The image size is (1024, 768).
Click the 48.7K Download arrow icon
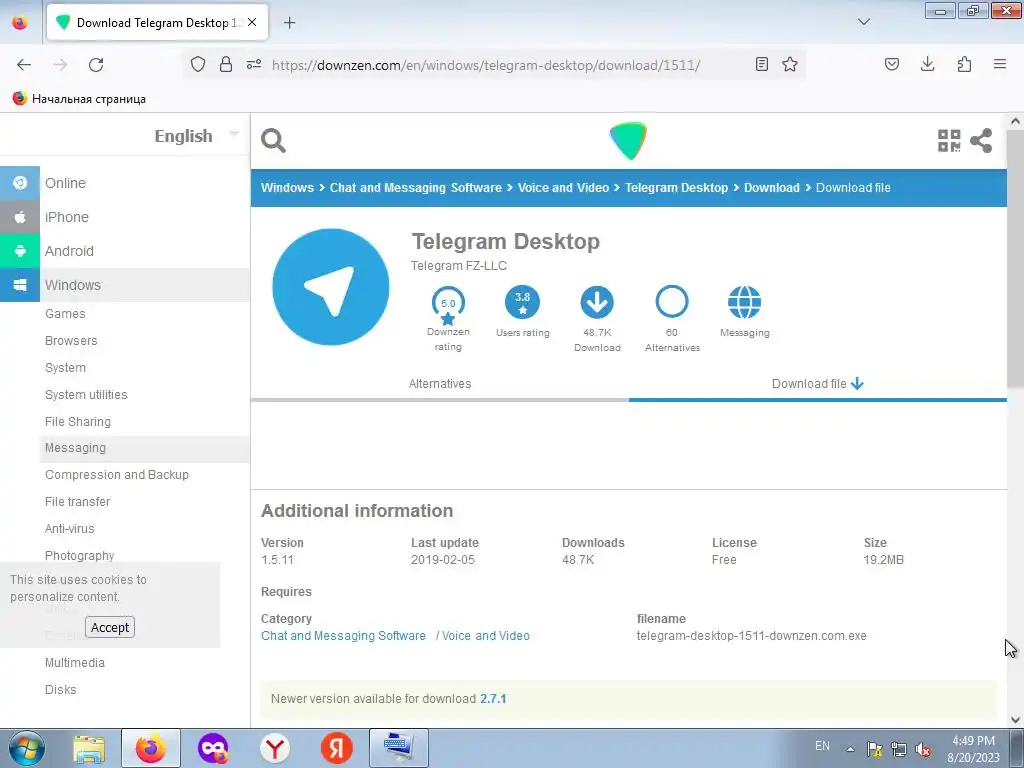[597, 302]
